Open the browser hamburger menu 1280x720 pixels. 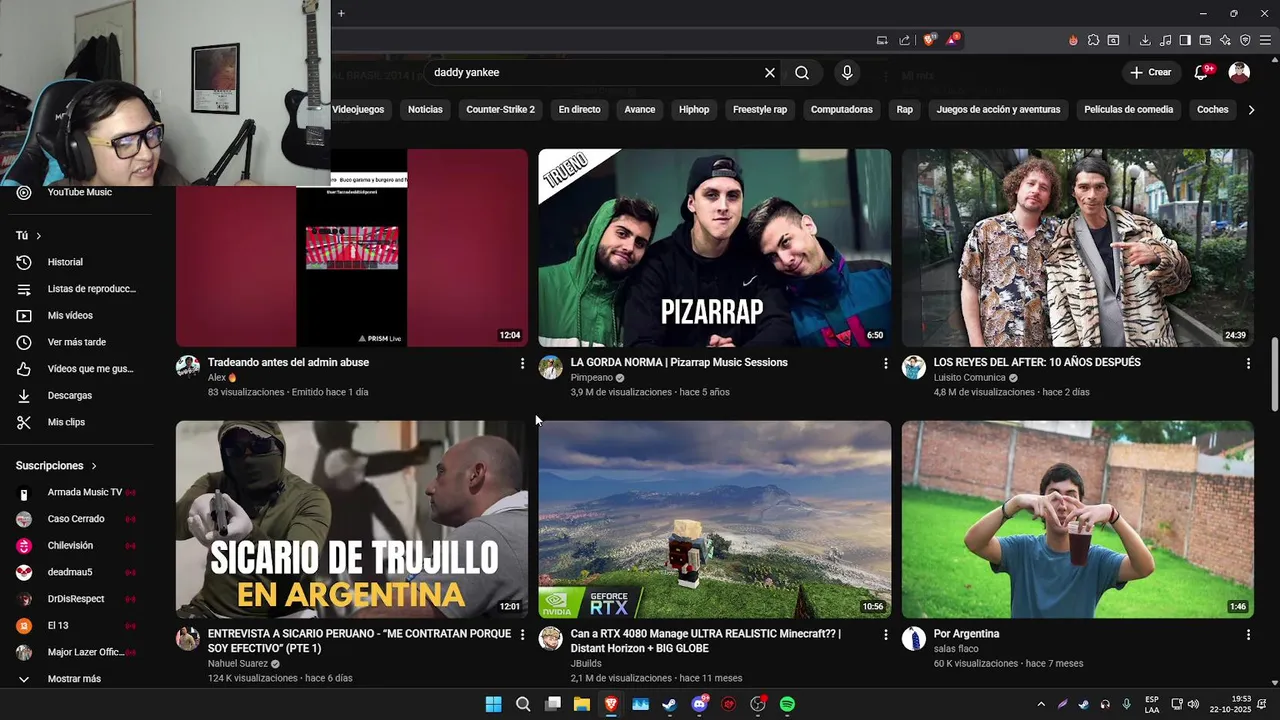[x=1265, y=40]
